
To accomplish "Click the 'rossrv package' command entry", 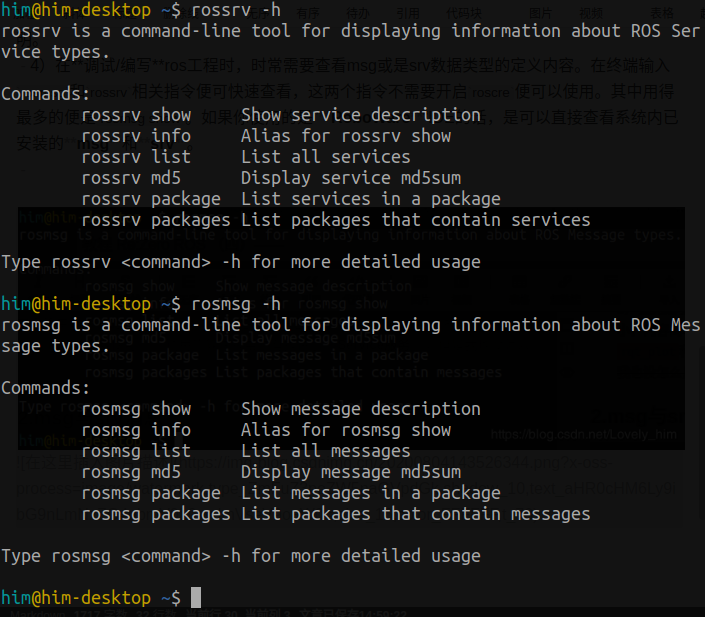I will (x=151, y=199).
